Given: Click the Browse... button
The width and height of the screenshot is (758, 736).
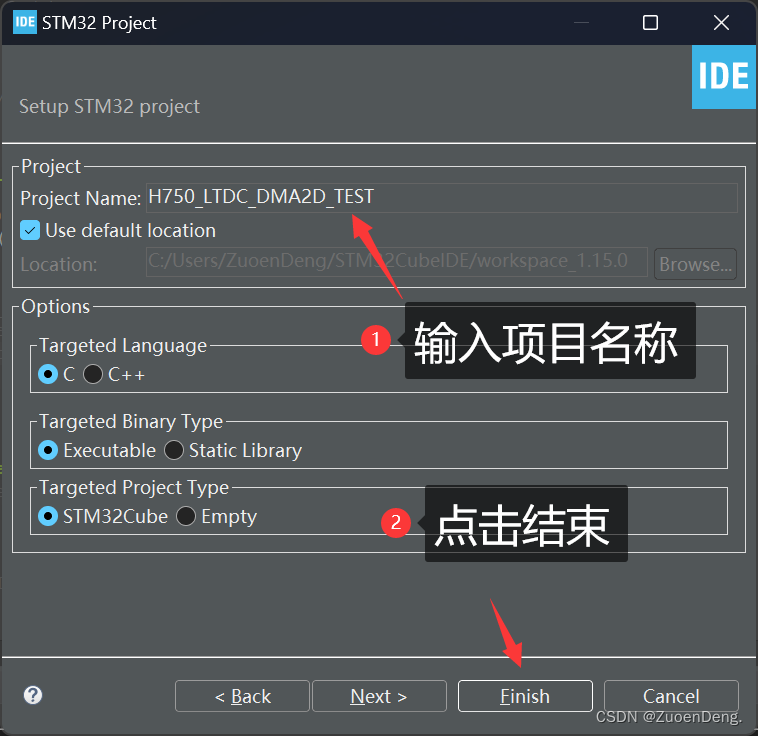Looking at the screenshot, I should (695, 264).
